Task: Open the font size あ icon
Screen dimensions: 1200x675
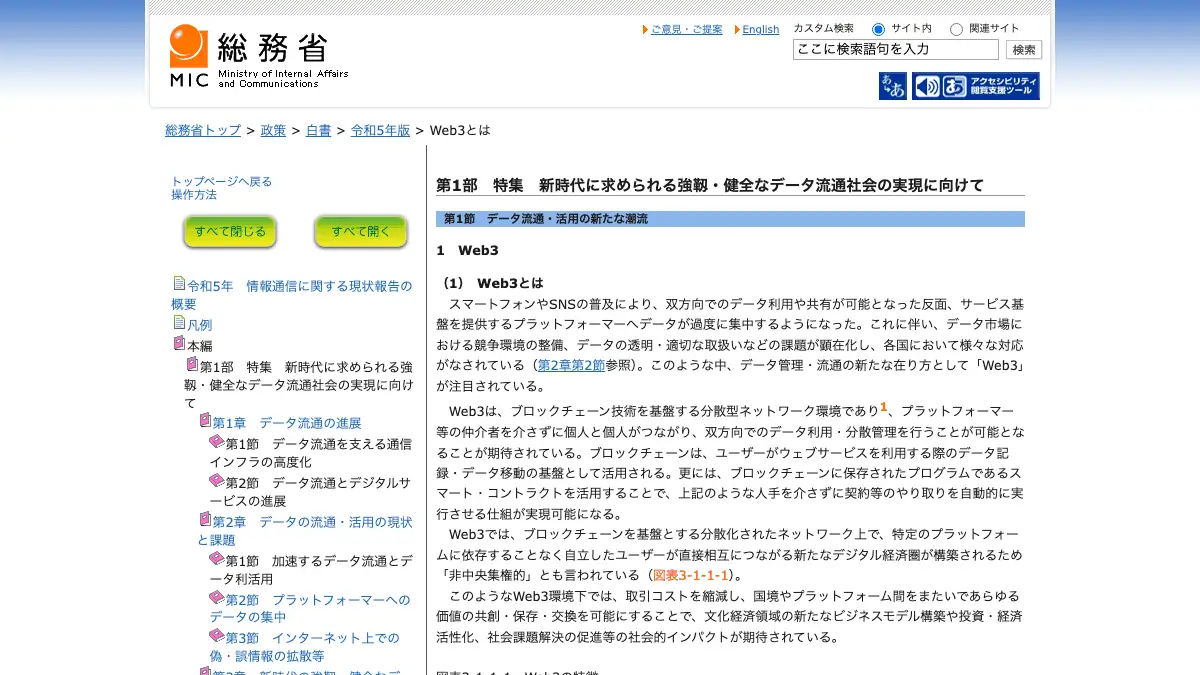Action: (x=893, y=86)
